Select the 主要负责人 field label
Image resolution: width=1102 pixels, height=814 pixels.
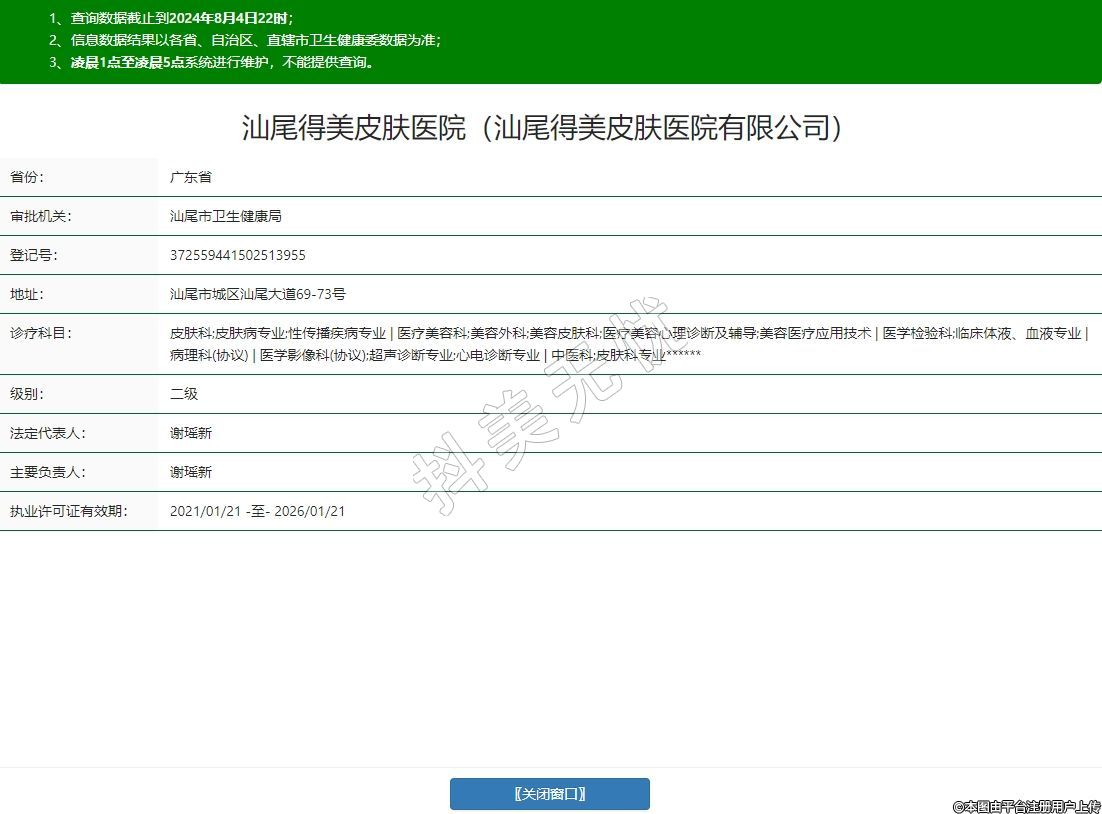click(48, 472)
